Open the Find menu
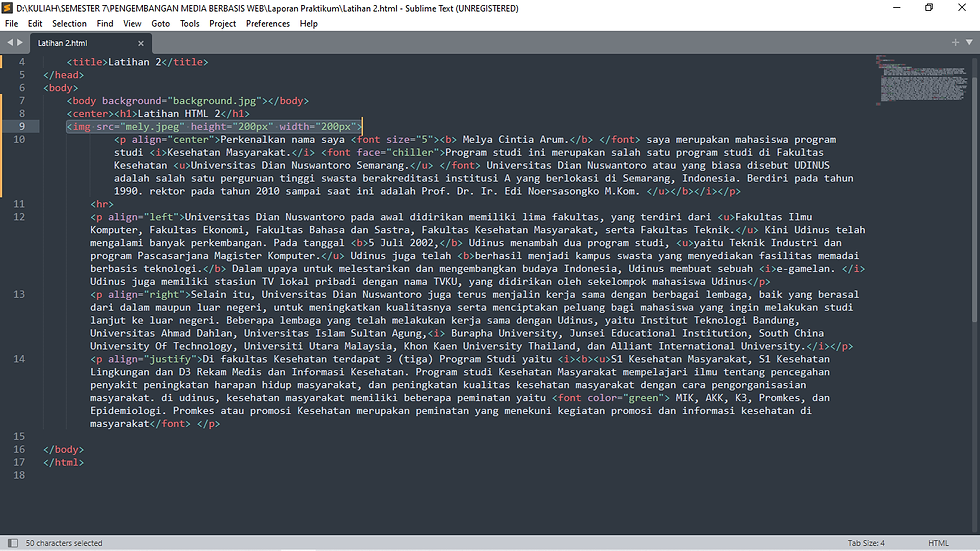This screenshot has width=980, height=551. pos(105,24)
